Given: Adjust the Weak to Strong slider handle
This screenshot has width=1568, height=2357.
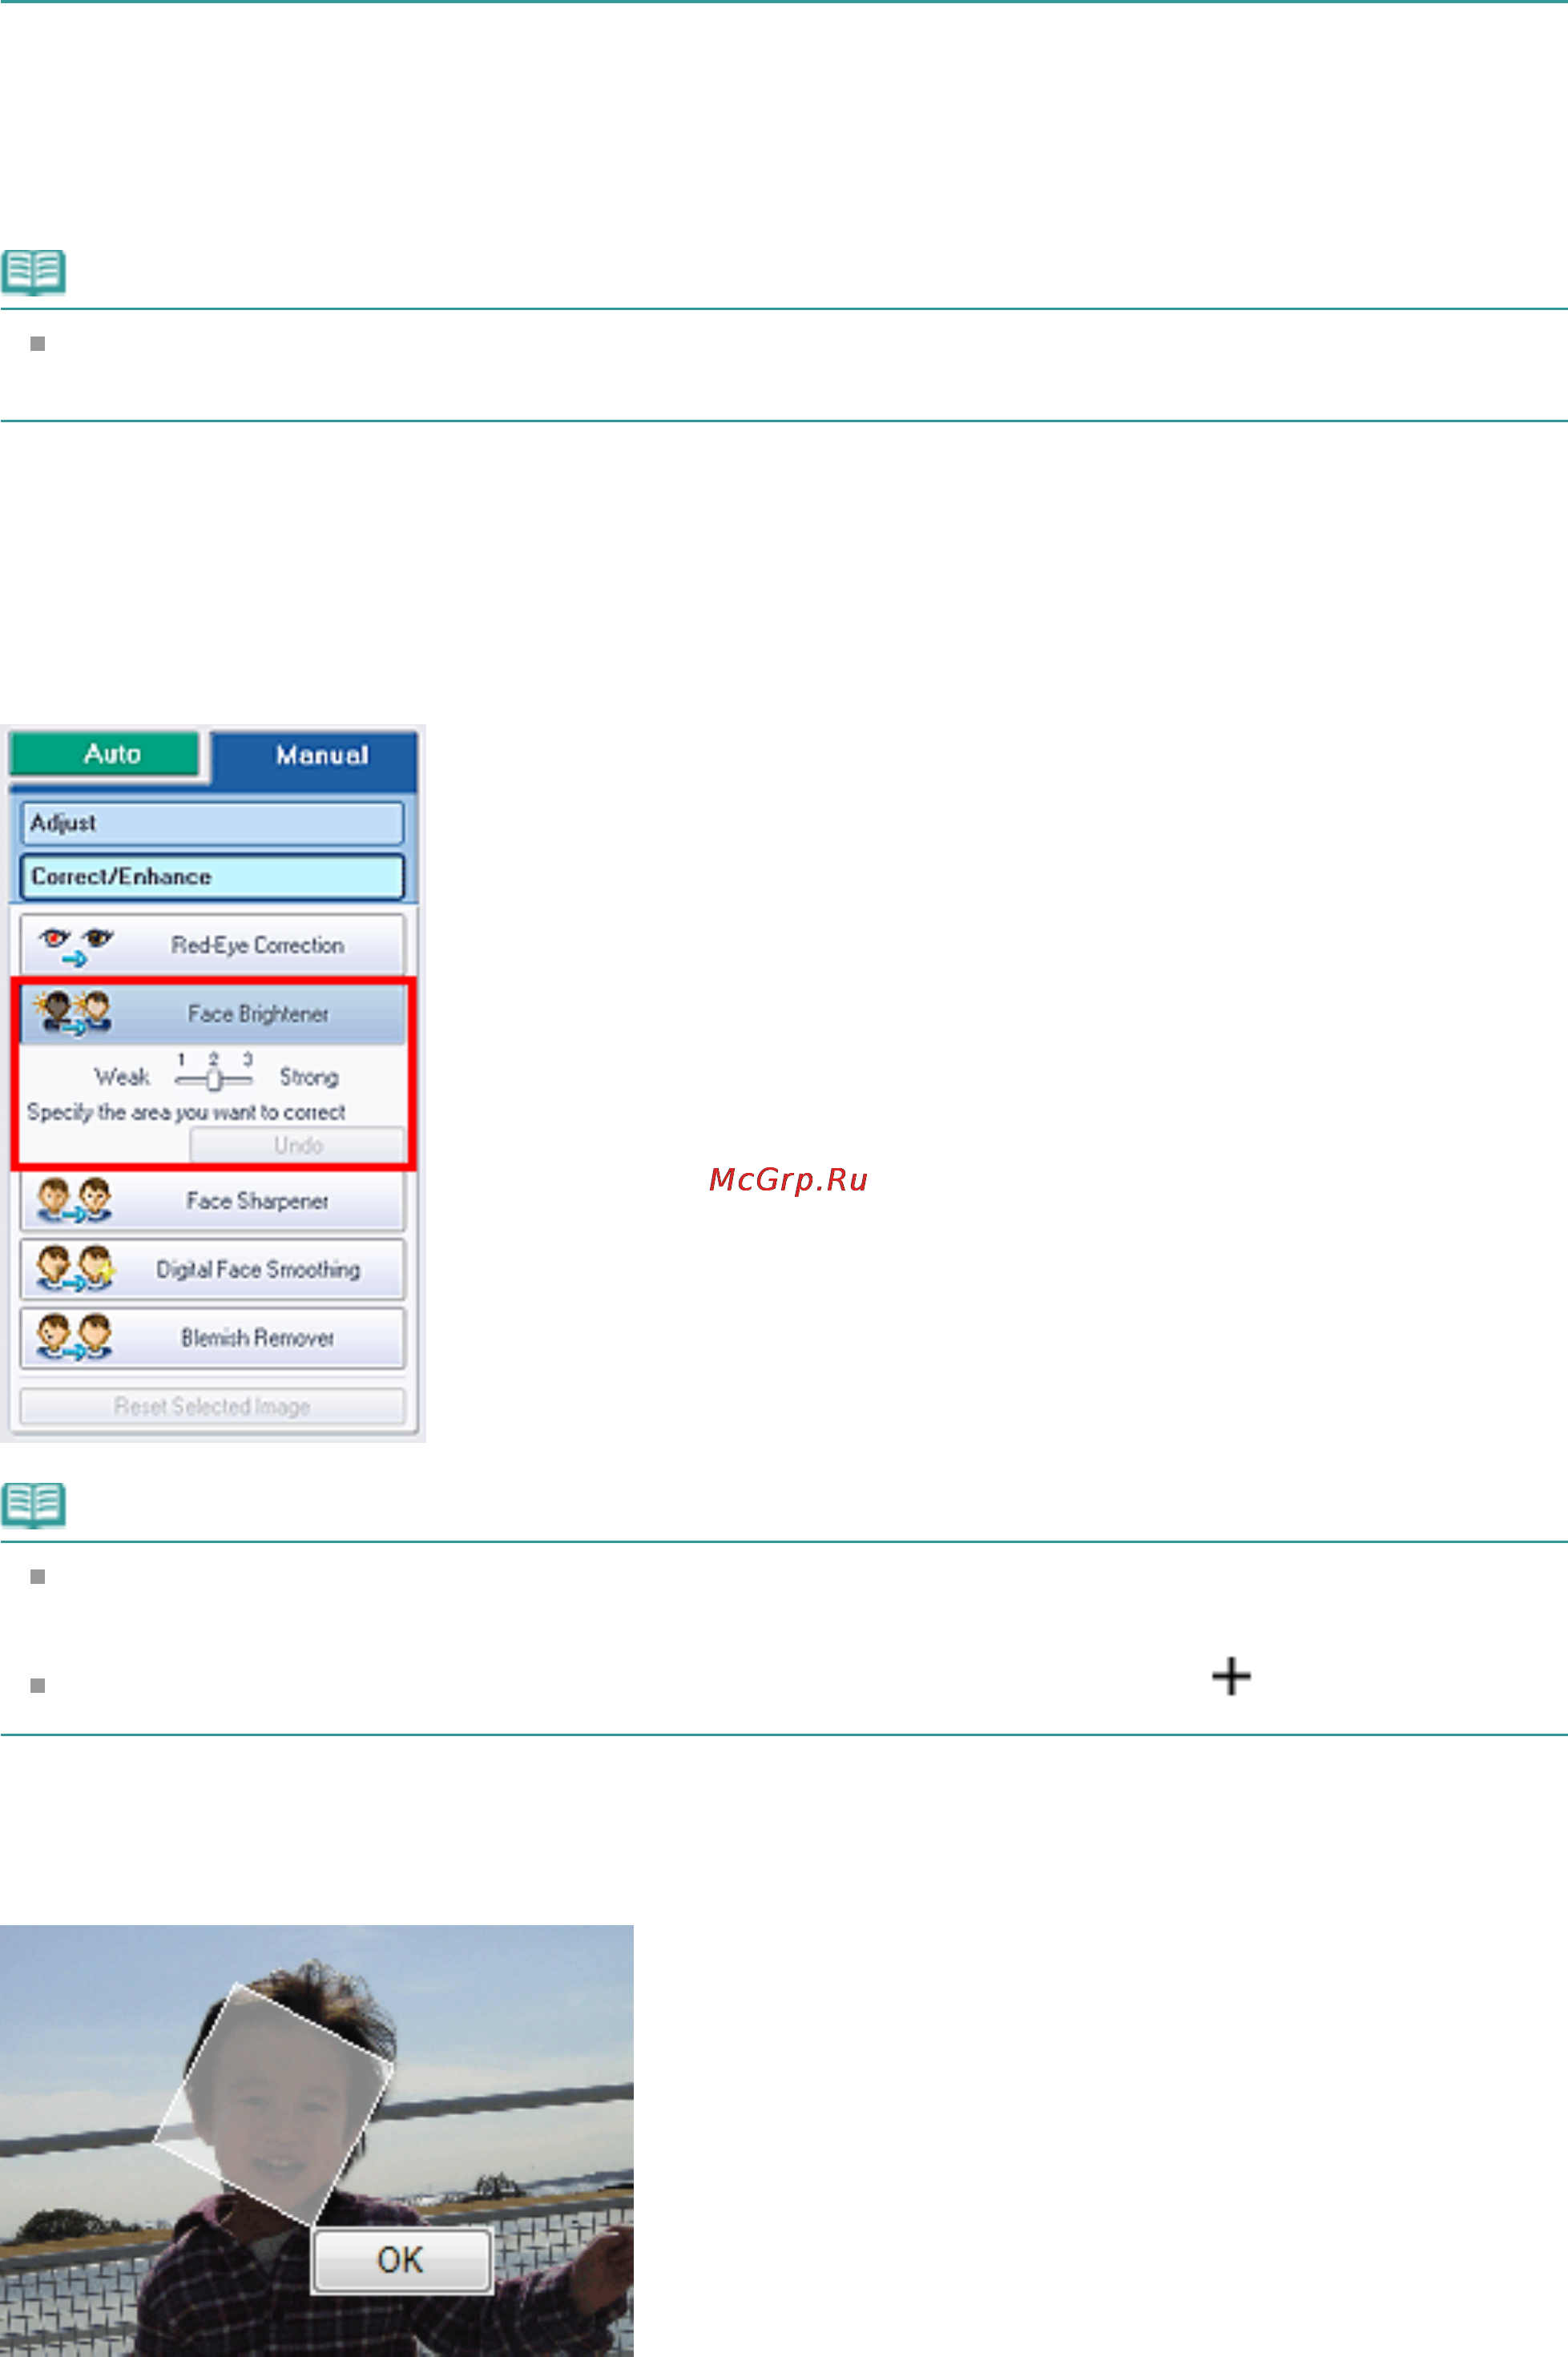Looking at the screenshot, I should [x=213, y=1080].
